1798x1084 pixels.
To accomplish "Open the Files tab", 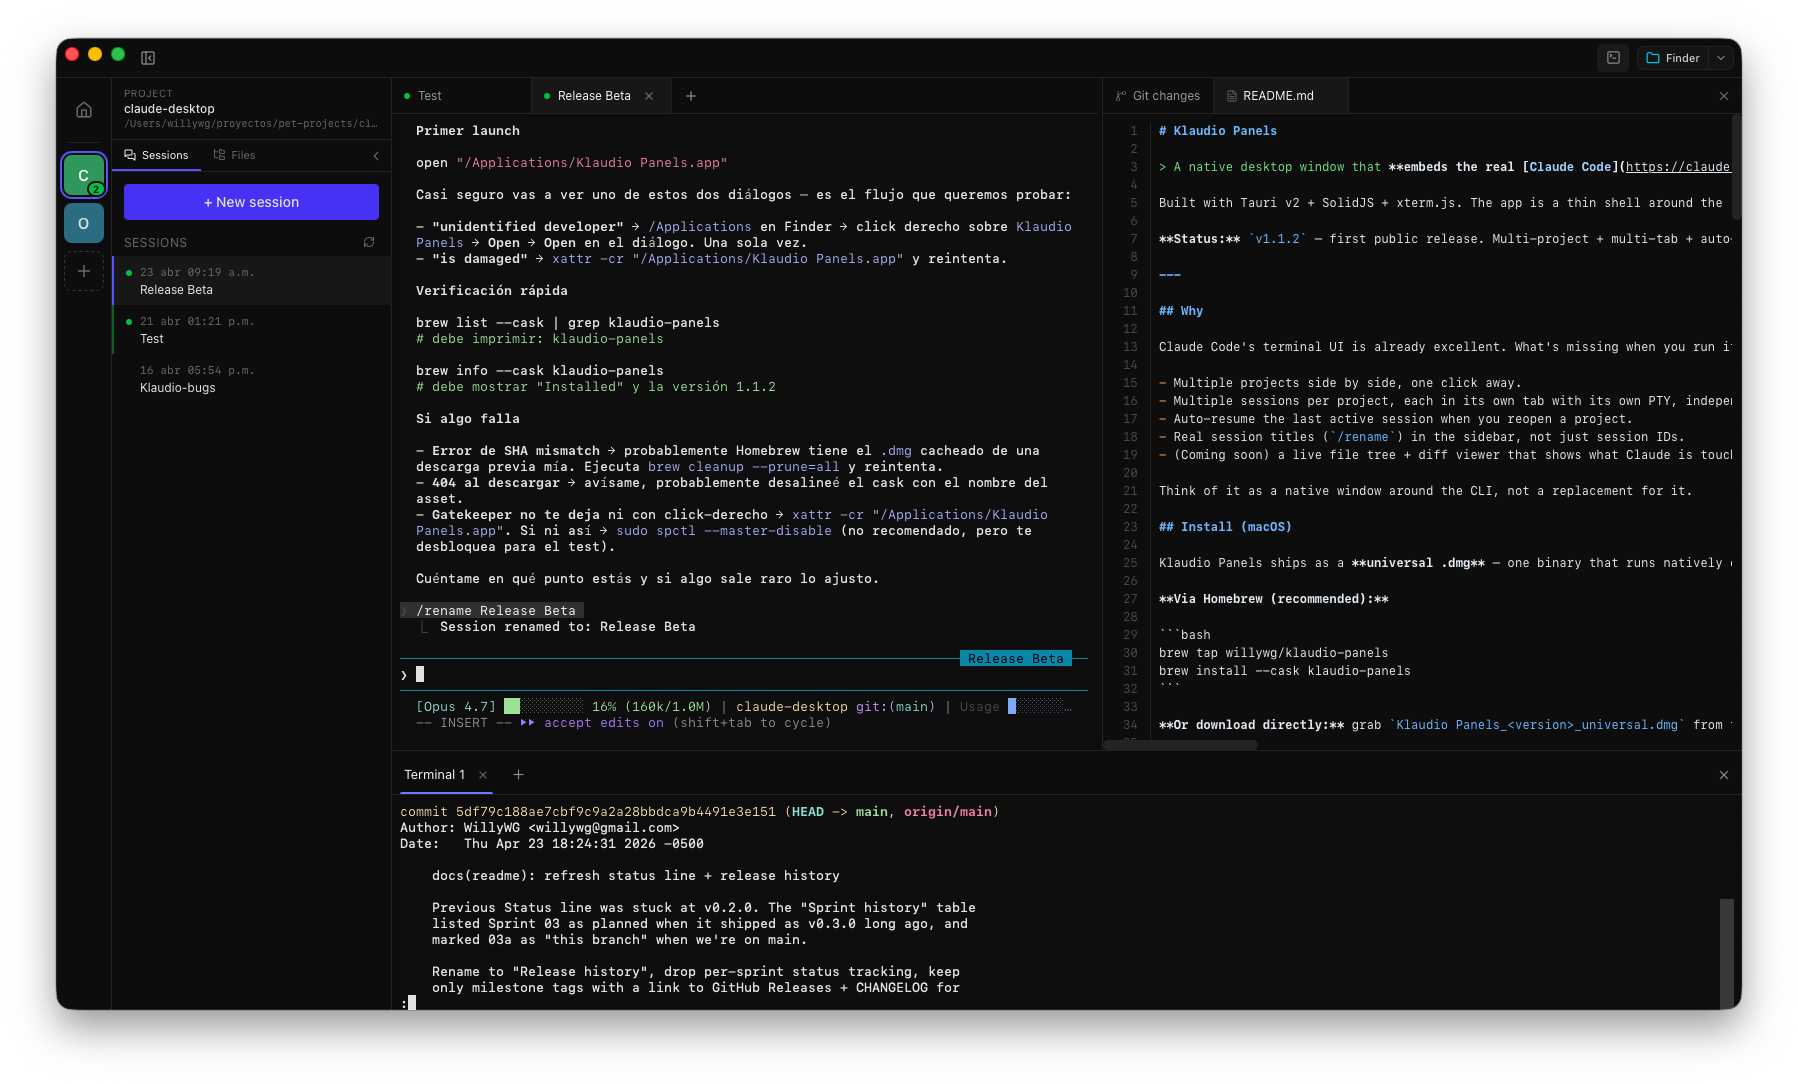I will [x=234, y=155].
